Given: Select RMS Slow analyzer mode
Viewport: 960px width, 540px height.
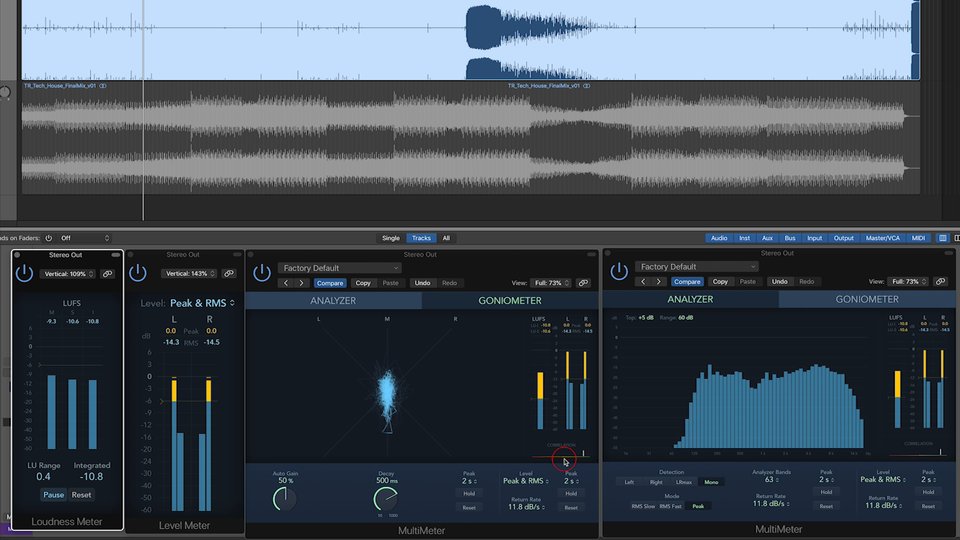Looking at the screenshot, I should 643,506.
